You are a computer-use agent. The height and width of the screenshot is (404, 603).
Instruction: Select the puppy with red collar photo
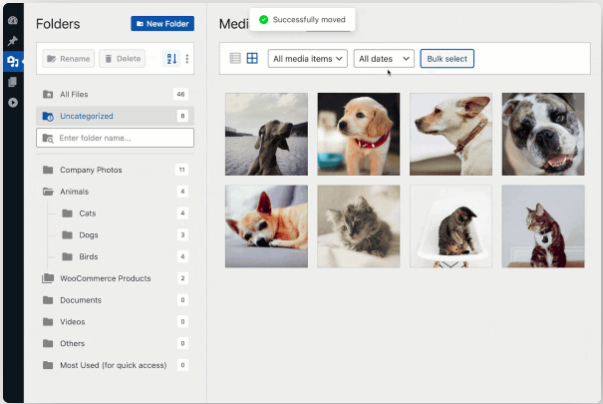pyautogui.click(x=358, y=134)
